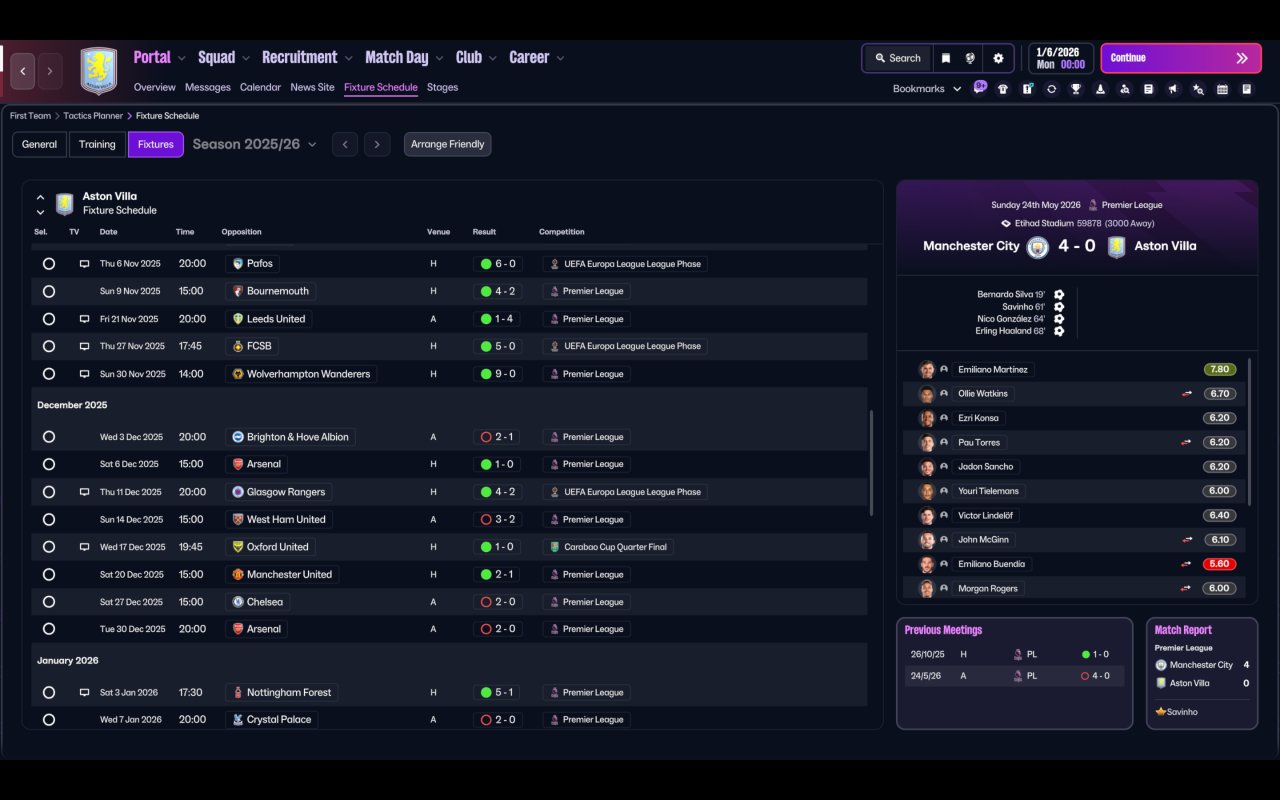Open the document report bookmark icon

click(x=1148, y=89)
